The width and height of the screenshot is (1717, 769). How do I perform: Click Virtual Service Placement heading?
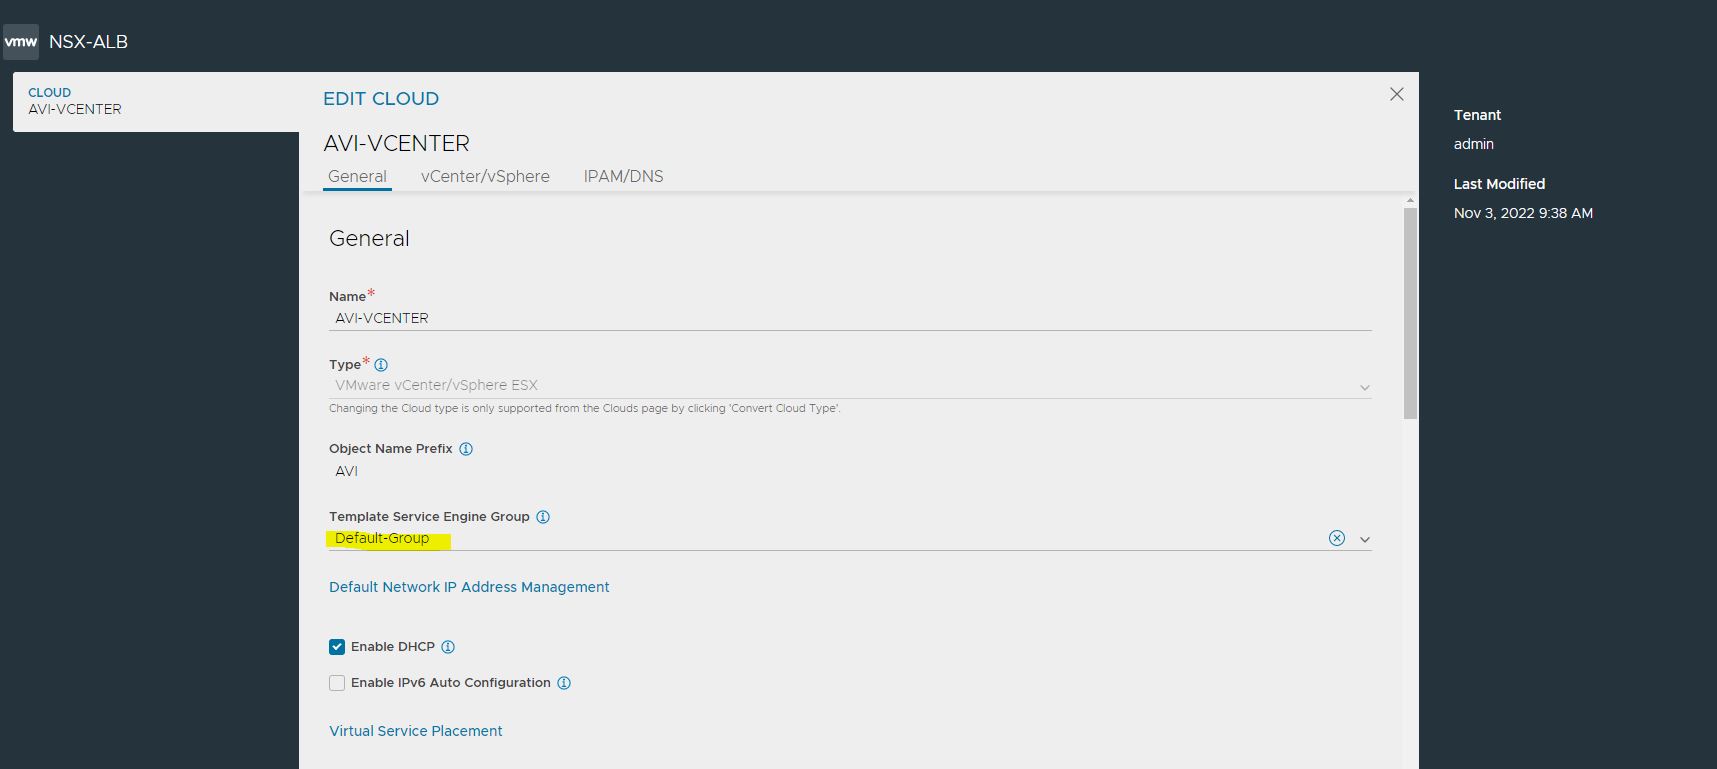[416, 731]
